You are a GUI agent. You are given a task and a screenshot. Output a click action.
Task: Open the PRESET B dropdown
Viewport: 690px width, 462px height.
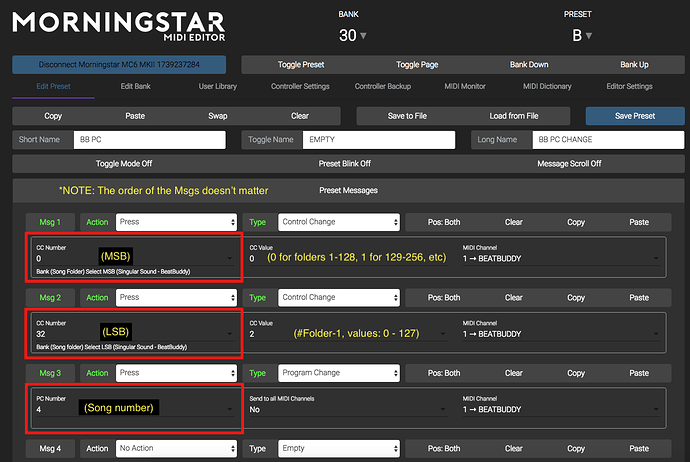[x=581, y=35]
